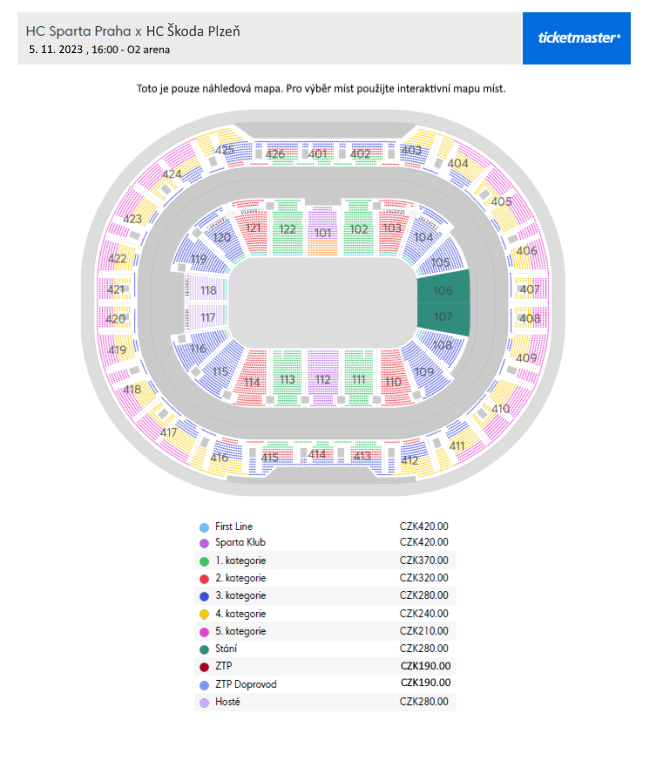Screen dimensions: 670x768
Task: Select standing section 107
Action: (x=443, y=318)
